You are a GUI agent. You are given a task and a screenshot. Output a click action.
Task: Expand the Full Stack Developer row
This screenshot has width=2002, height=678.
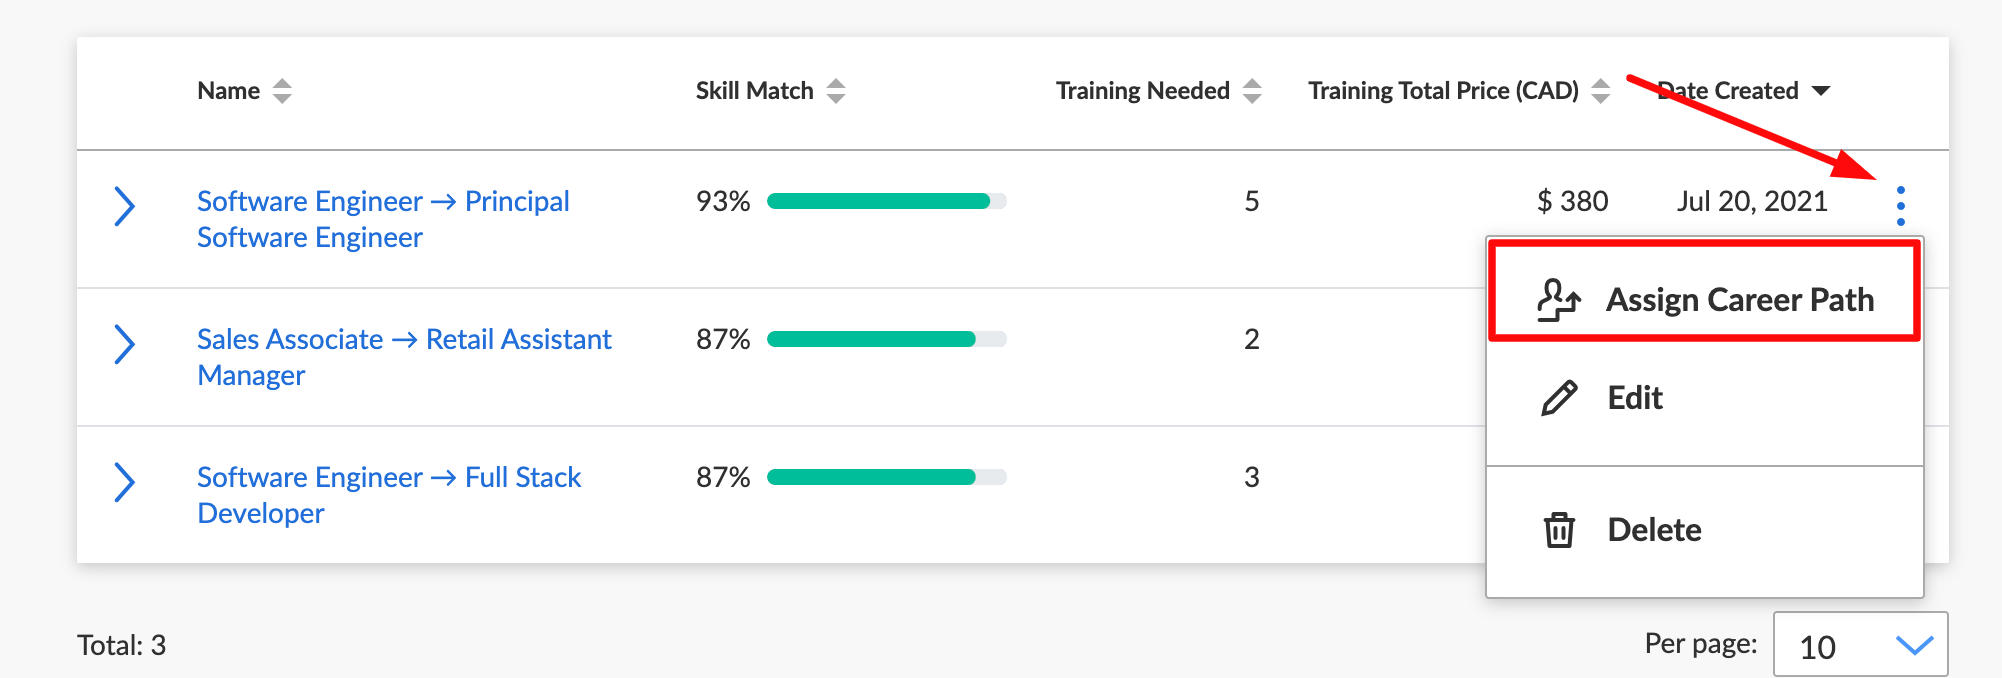click(x=124, y=482)
